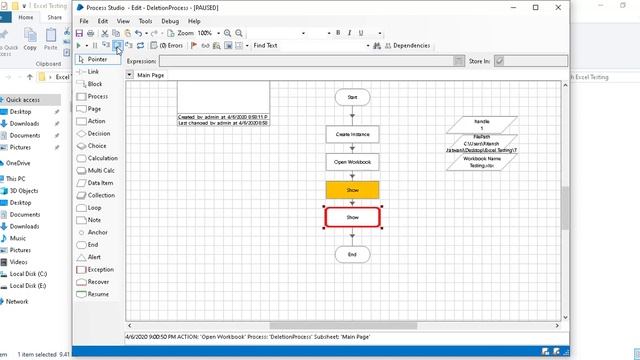Expand the grid options dropdown arrow
640x360 pixels.
(247, 46)
